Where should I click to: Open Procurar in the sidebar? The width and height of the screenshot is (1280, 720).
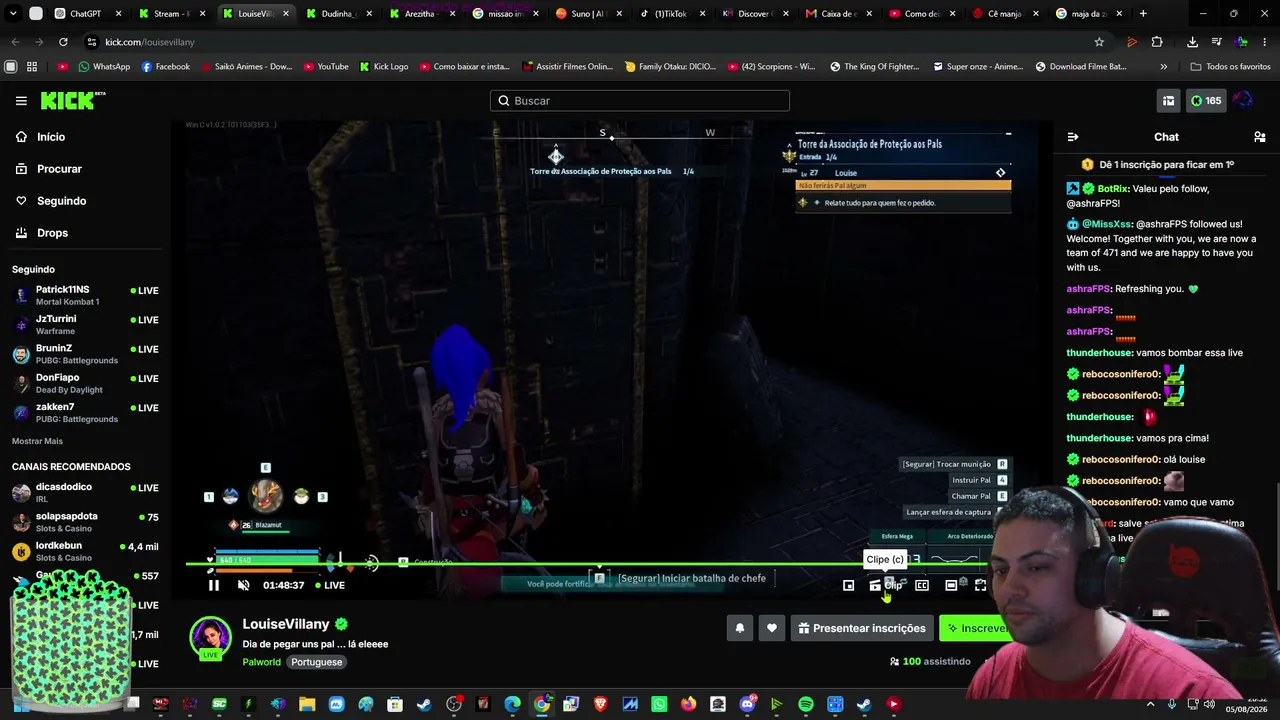coord(59,169)
